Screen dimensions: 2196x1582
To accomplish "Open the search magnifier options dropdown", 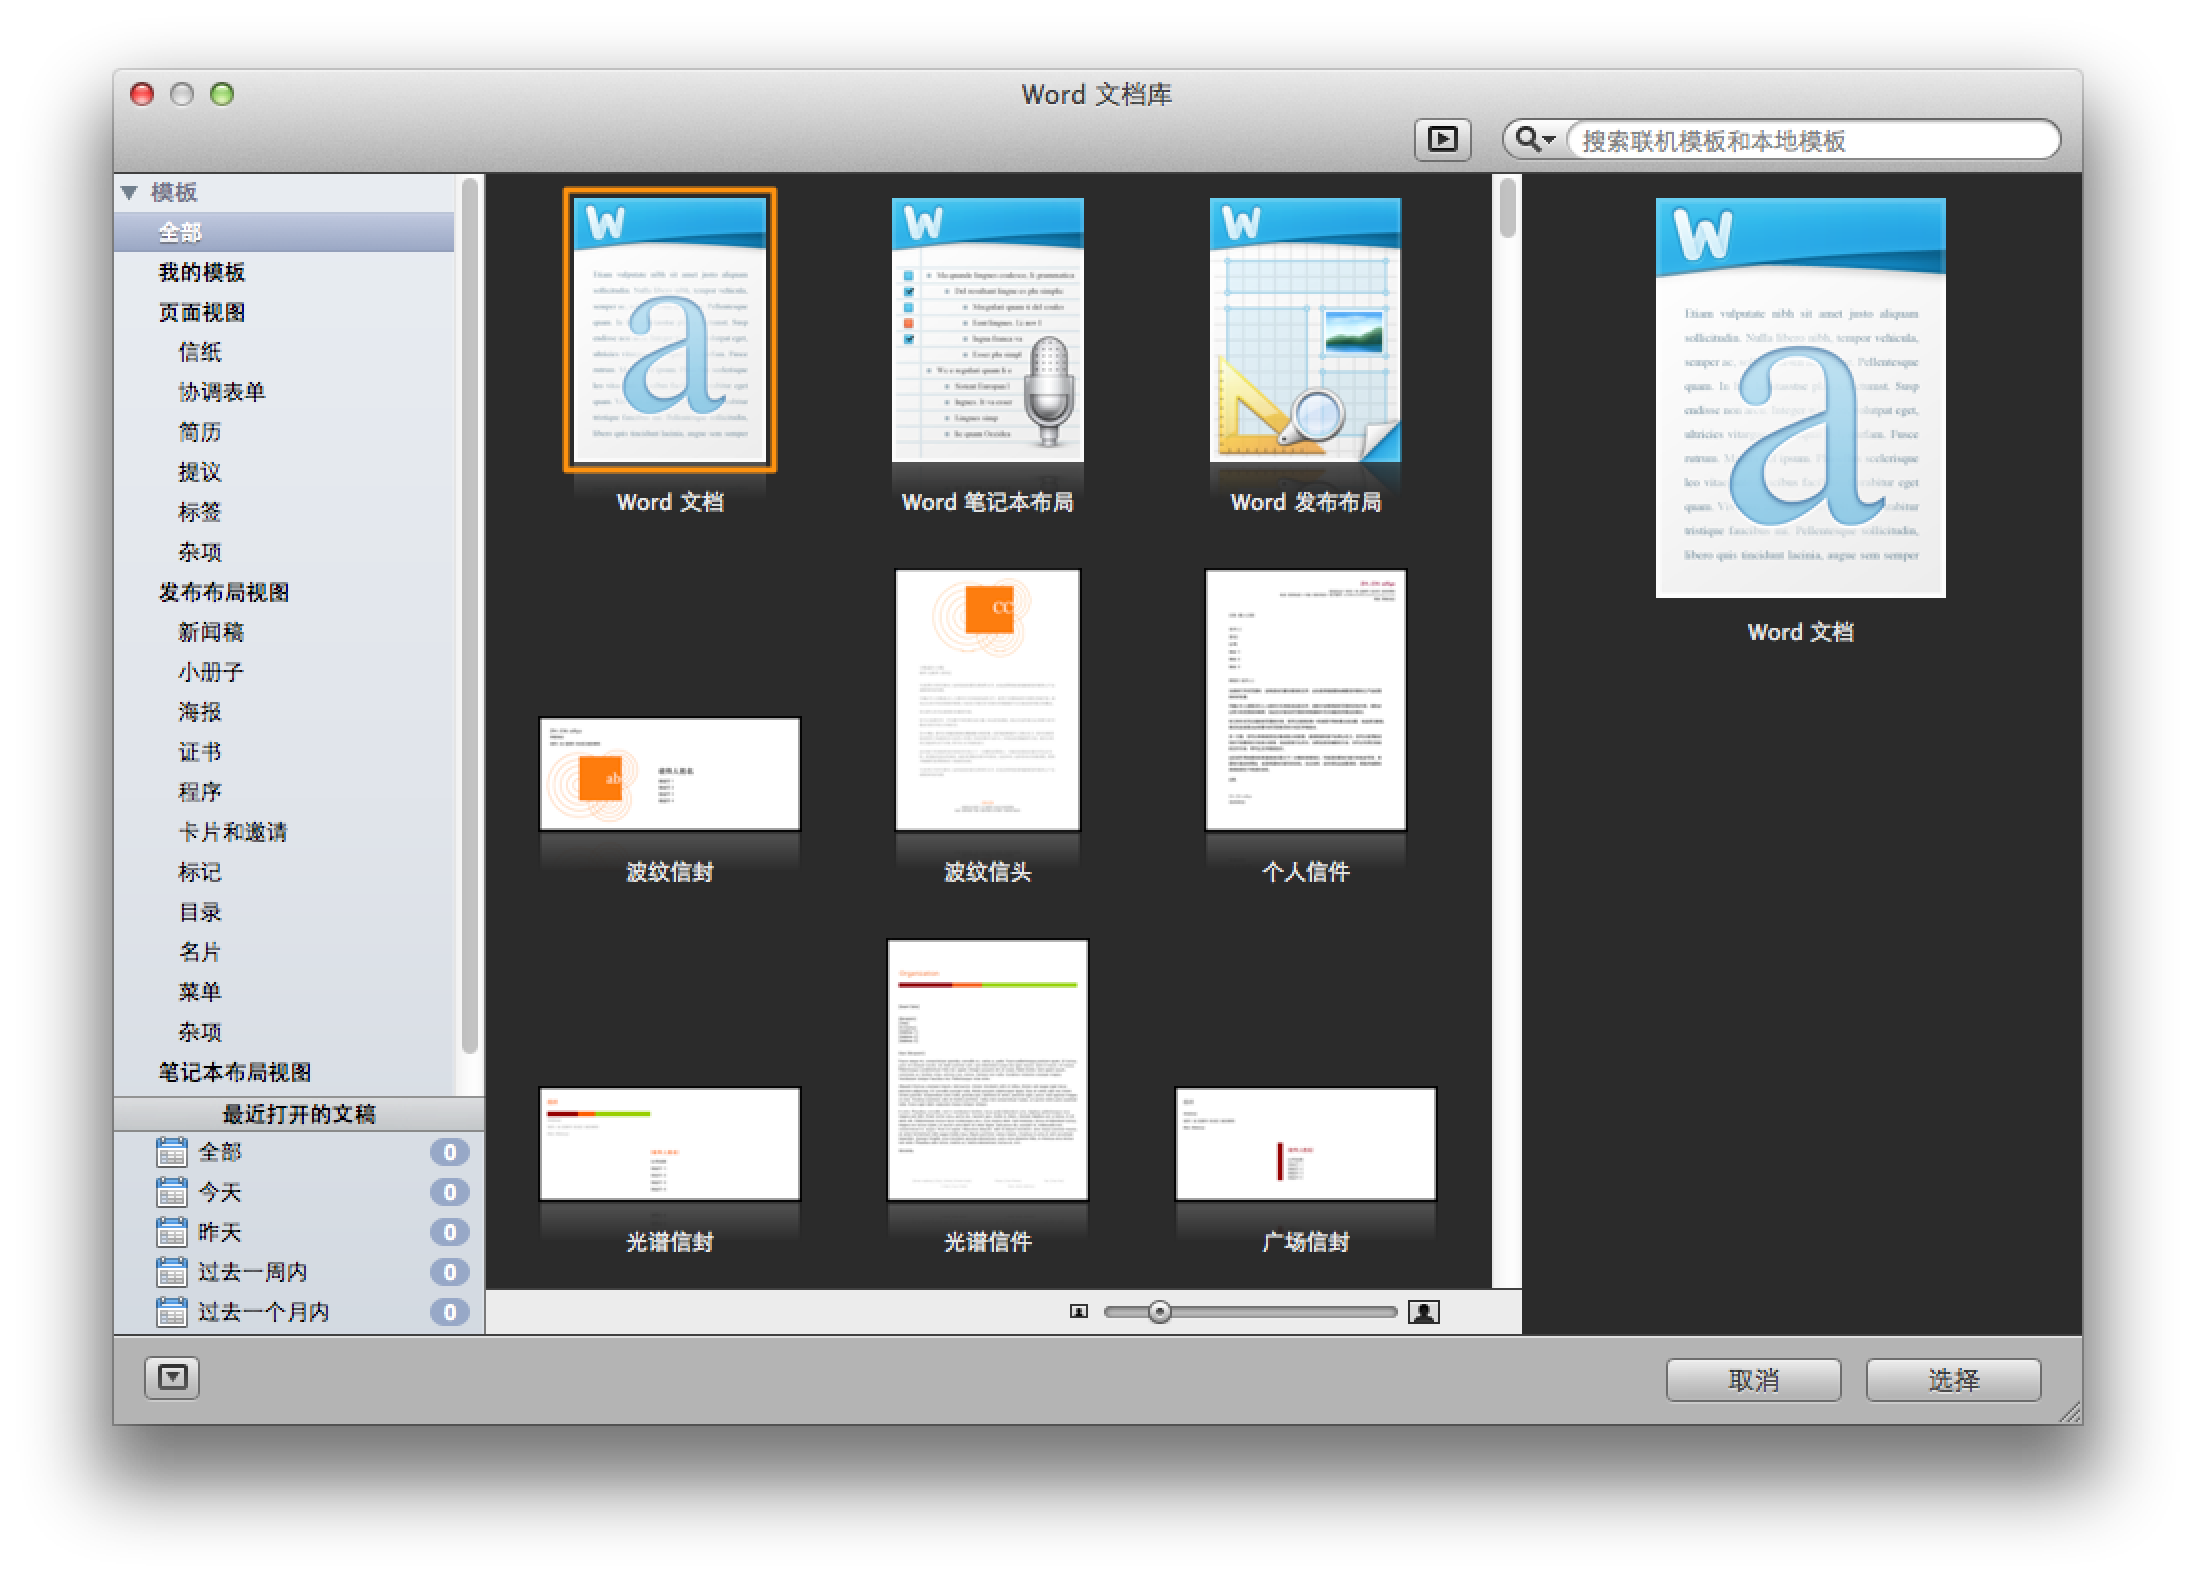I will pos(1534,139).
